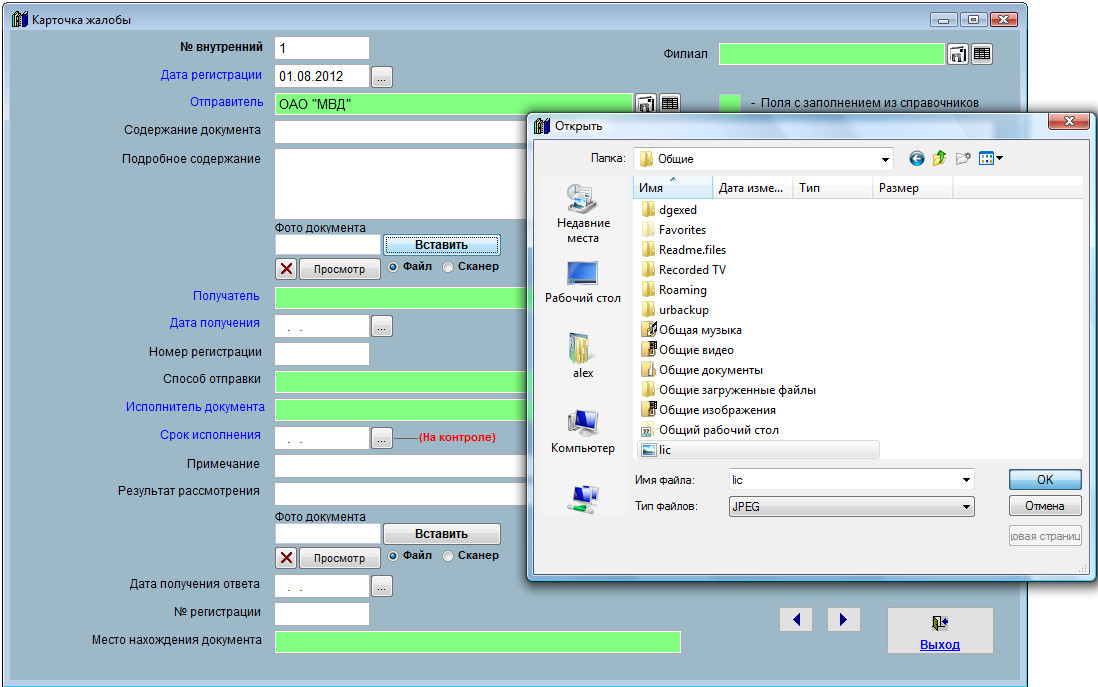This screenshot has width=1098, height=687.
Task: Go up one folder level icon
Action: click(940, 158)
